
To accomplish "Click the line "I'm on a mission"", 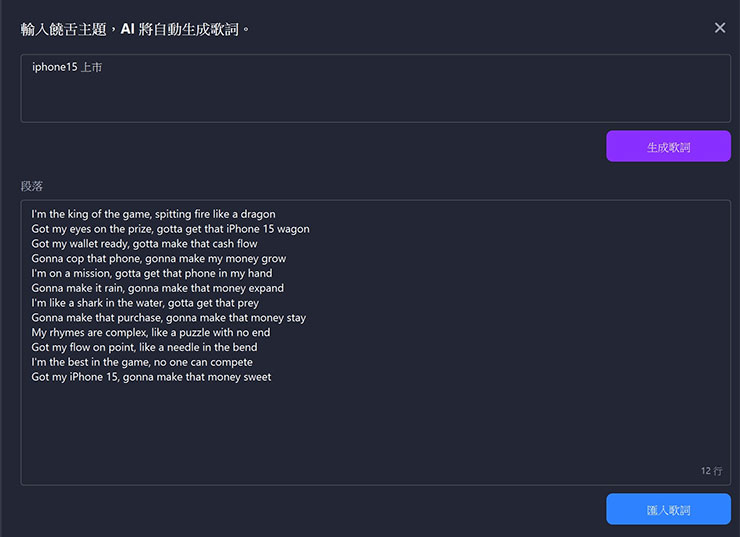I will pyautogui.click(x=151, y=273).
